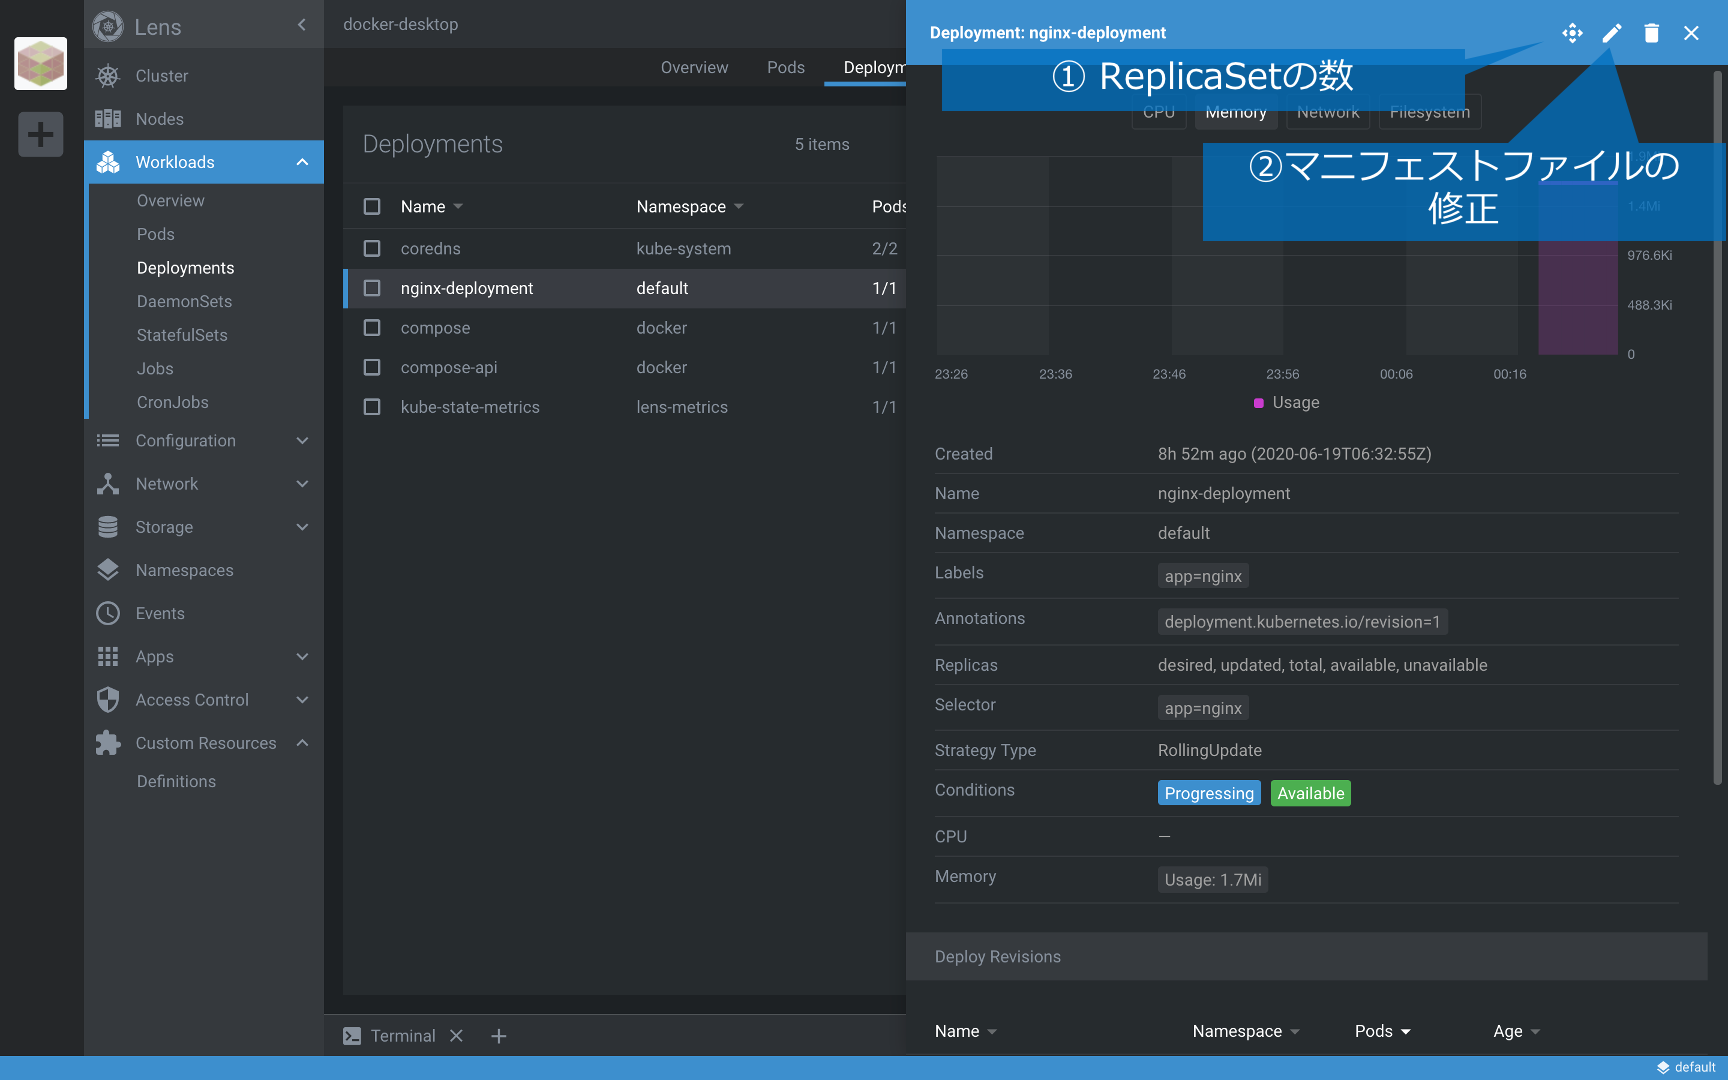Toggle the Usage legend color marker
Screen dimensions: 1728x1080
coord(1259,403)
